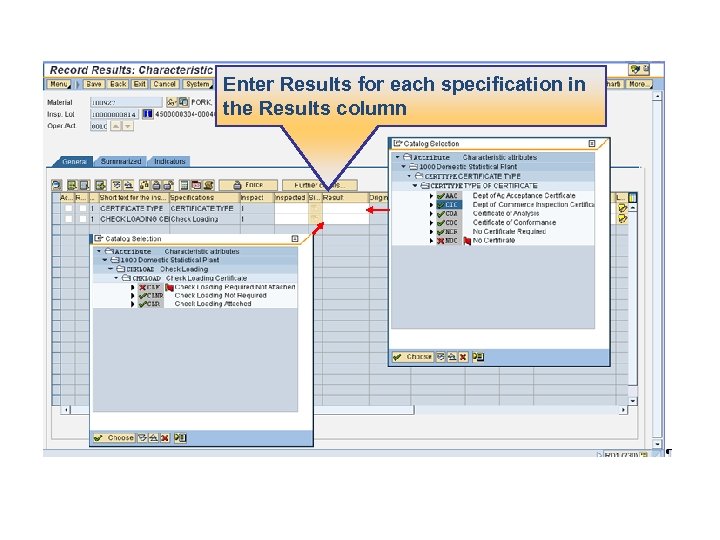Click yellow legend icon in right catalog dialog footer
The width and height of the screenshot is (720, 540).
[478, 357]
